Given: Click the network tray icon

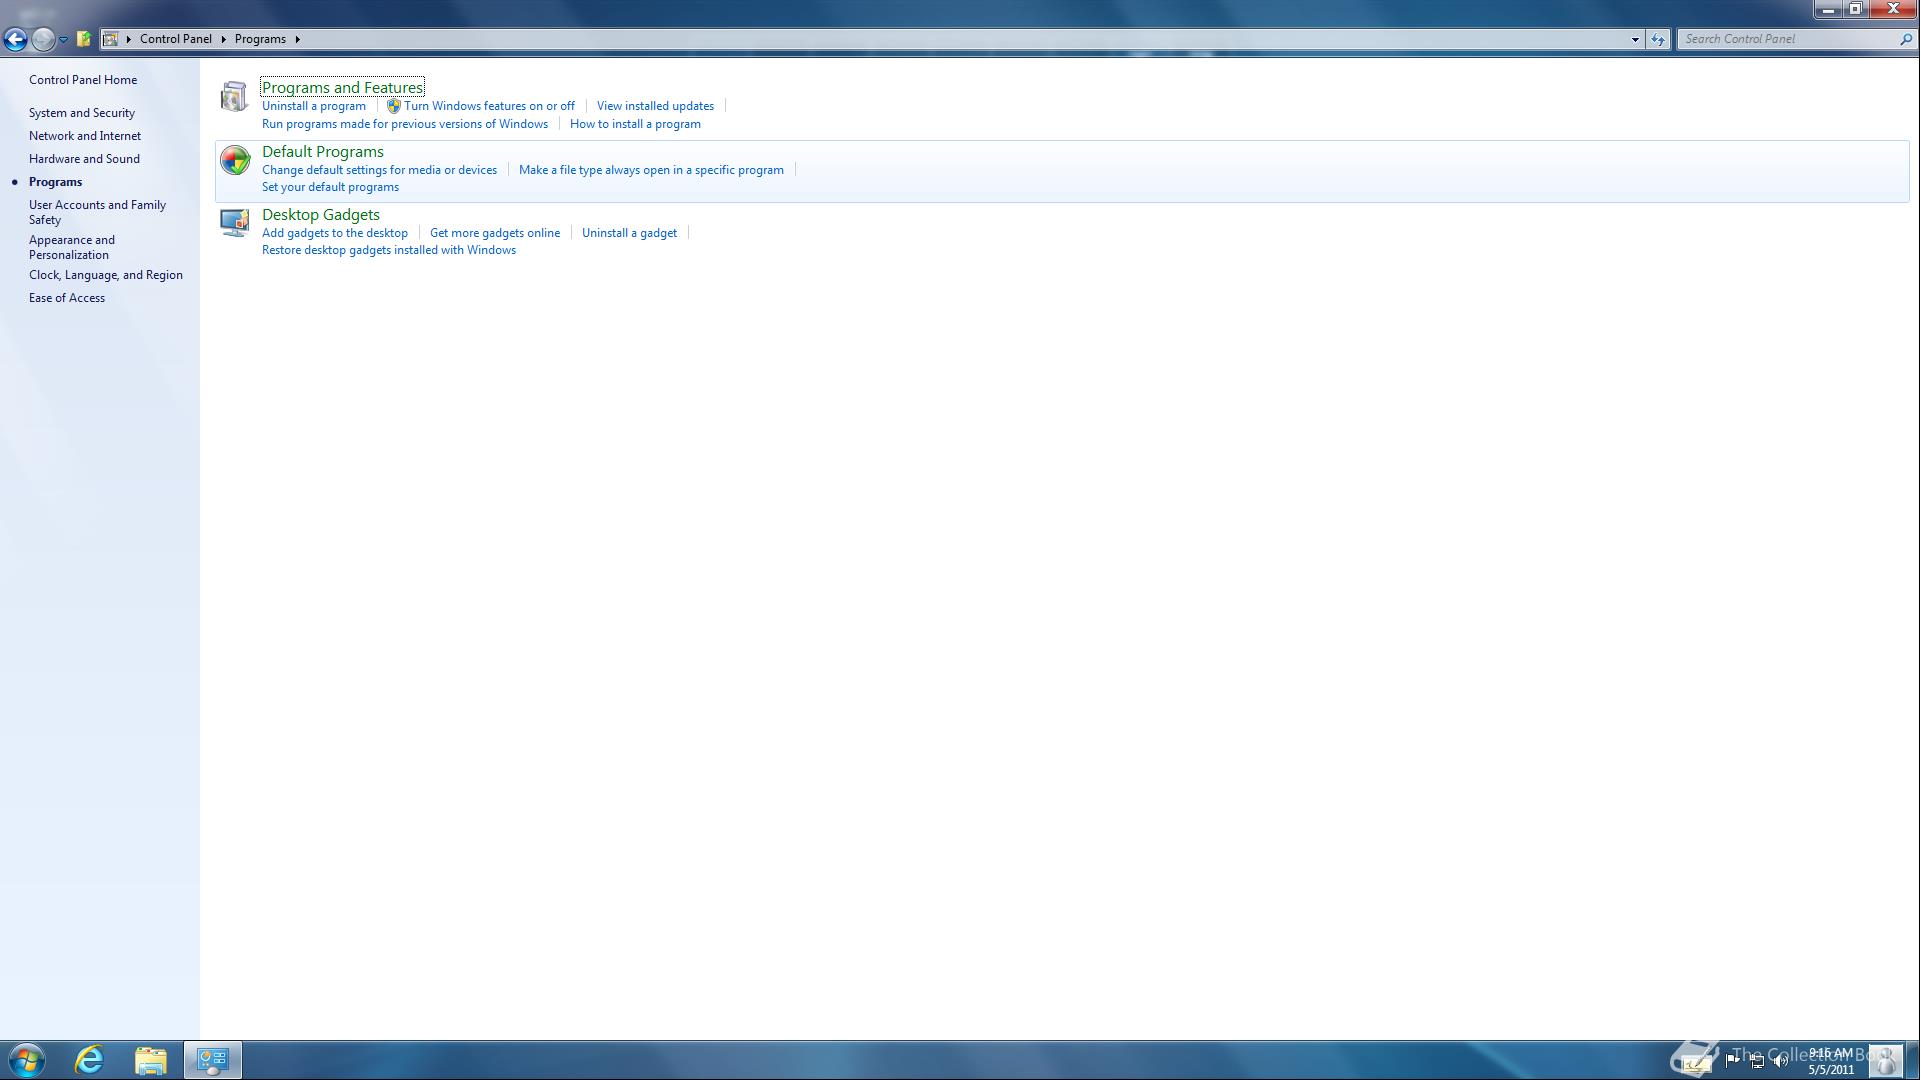Looking at the screenshot, I should 1757,1061.
